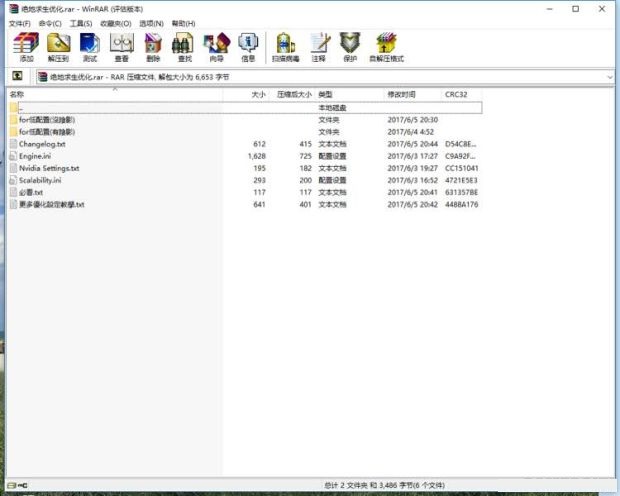The image size is (620, 496).
Task: Maximize the WinRAR window
Action: click(576, 9)
